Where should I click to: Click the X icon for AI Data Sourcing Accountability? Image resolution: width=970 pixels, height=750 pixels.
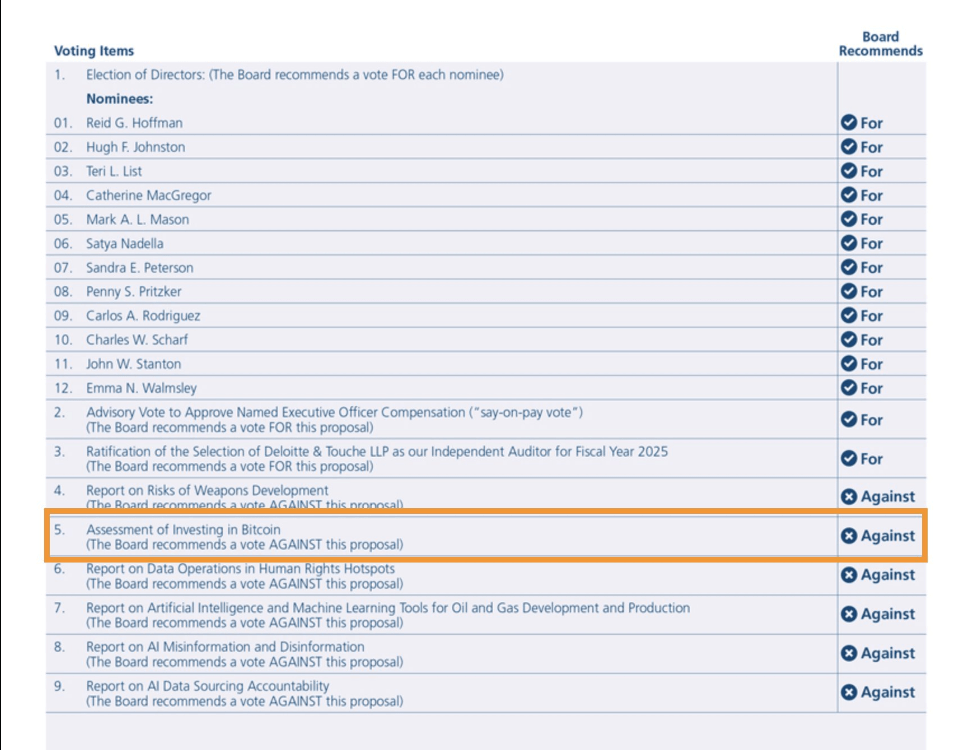tap(849, 692)
